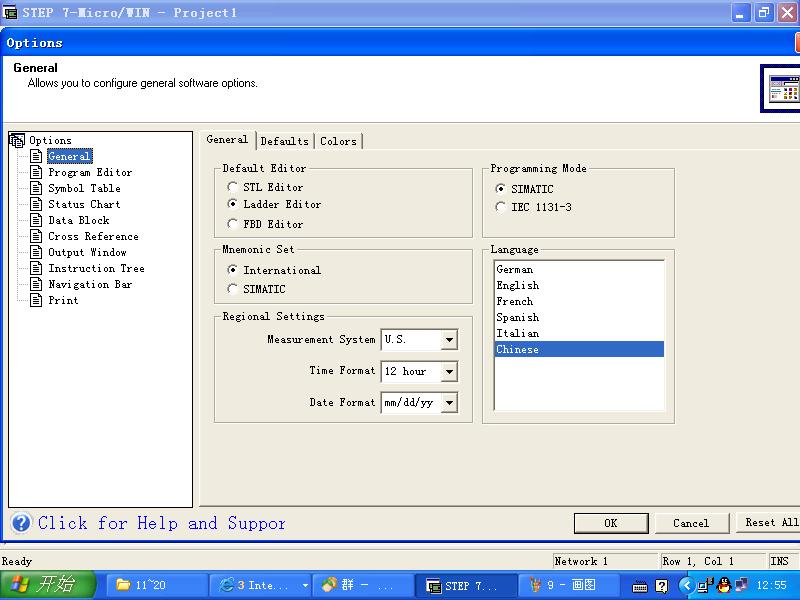Choose Chinese in Language list

pyautogui.click(x=579, y=349)
